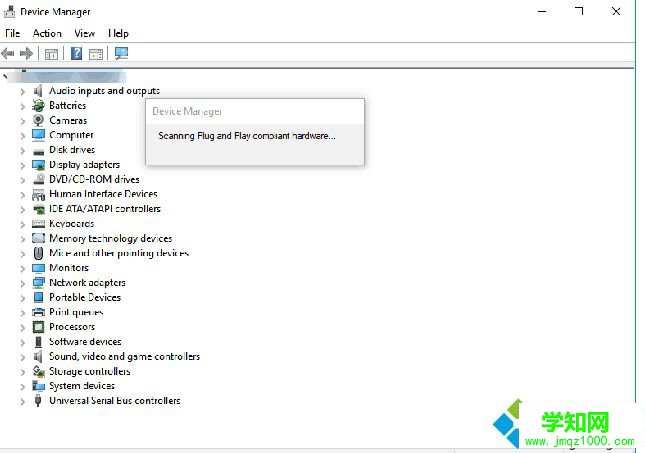Click the Forward arrow toolbar icon
Screen dimensions: 646x453
(x=26, y=53)
